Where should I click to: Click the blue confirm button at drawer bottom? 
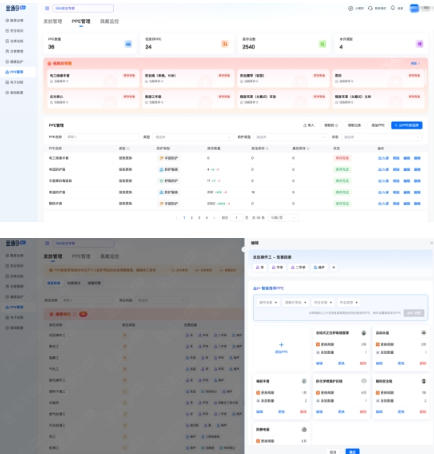[352, 451]
